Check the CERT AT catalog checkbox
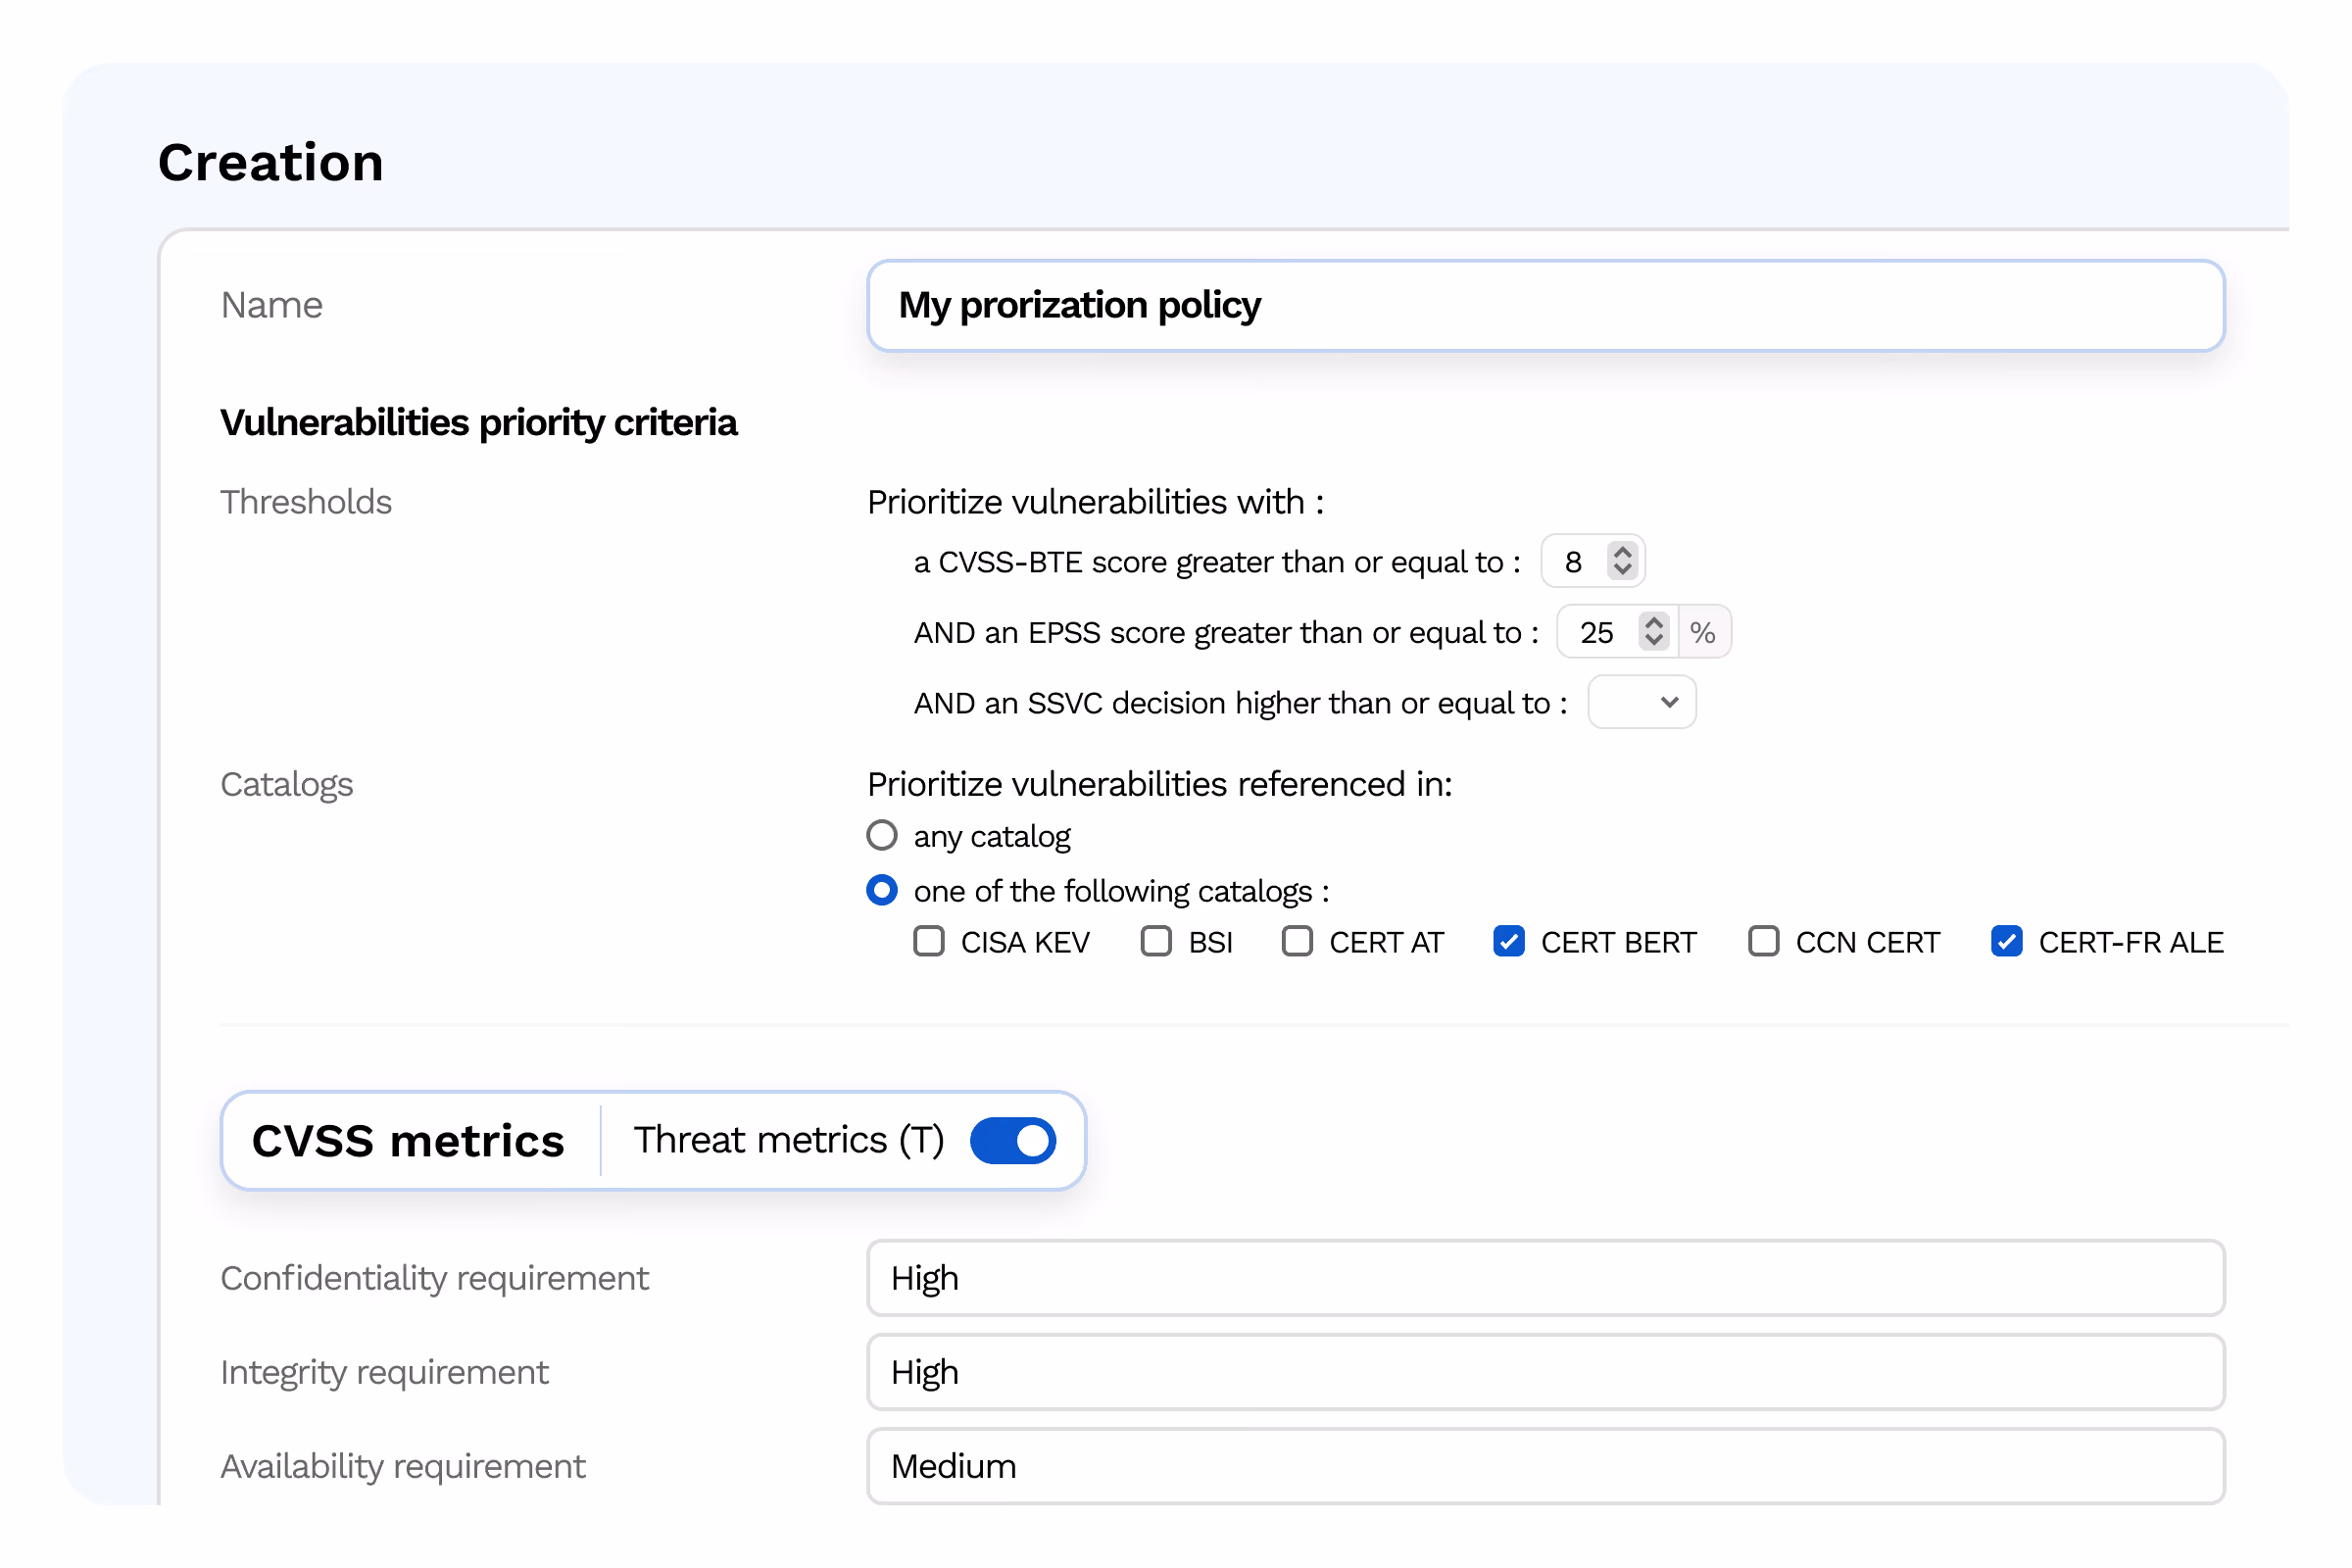Screen dimensions: 2352x1568 (x=1297, y=941)
